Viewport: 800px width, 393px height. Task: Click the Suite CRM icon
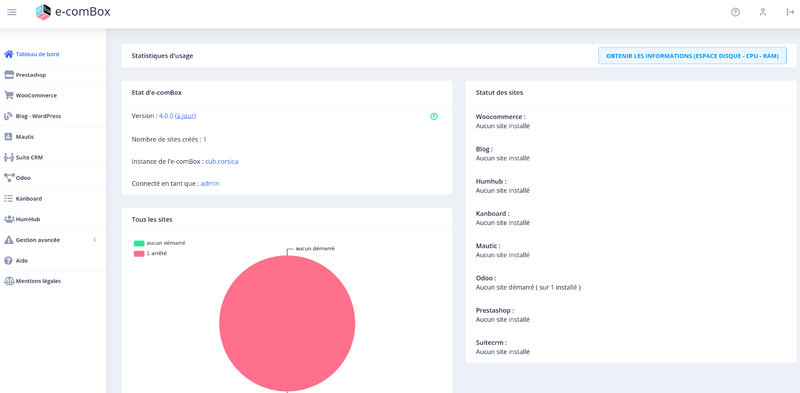(x=9, y=158)
